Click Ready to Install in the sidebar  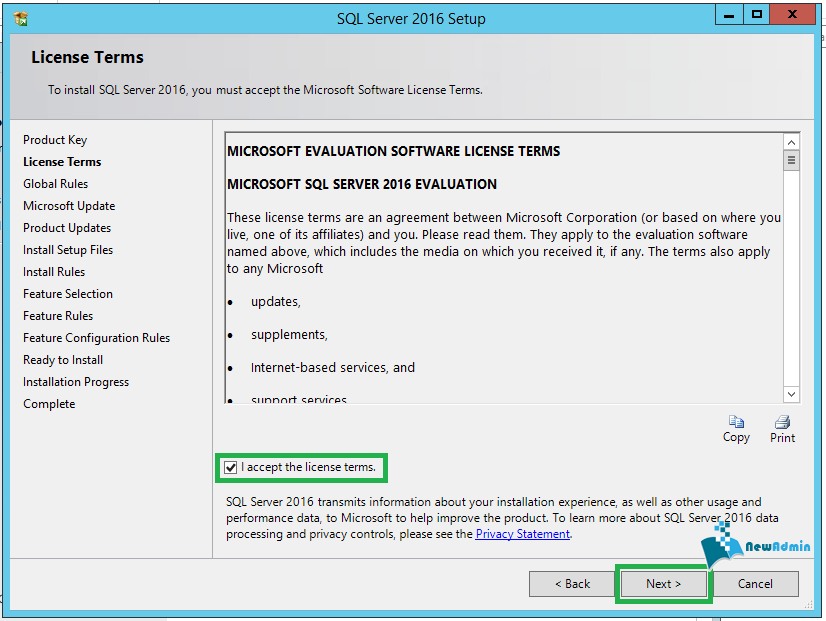pyautogui.click(x=63, y=360)
